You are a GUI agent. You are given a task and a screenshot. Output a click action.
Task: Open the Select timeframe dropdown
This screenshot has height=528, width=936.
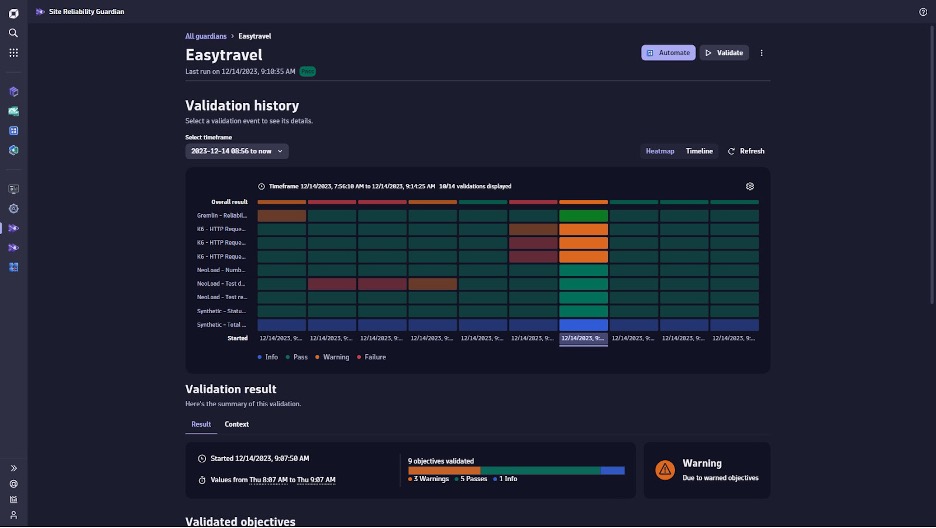pos(237,151)
